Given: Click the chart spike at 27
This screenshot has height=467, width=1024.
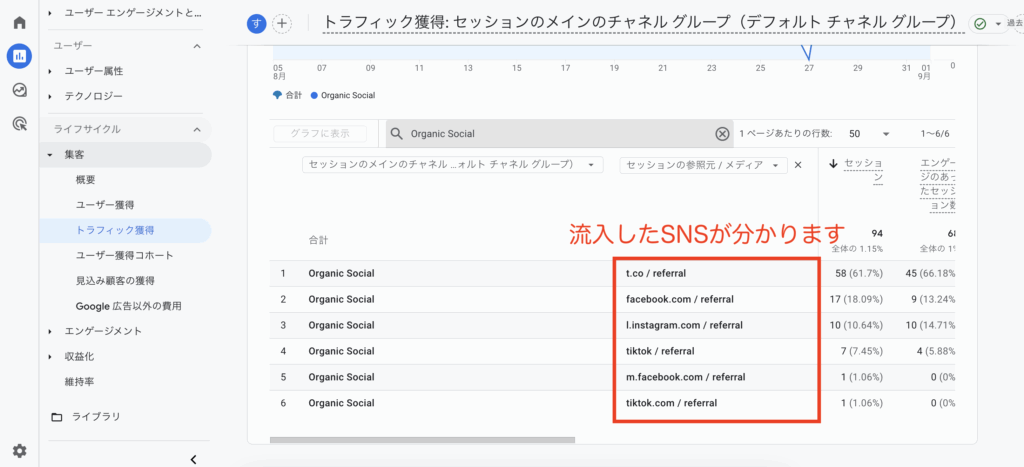Looking at the screenshot, I should coord(808,54).
